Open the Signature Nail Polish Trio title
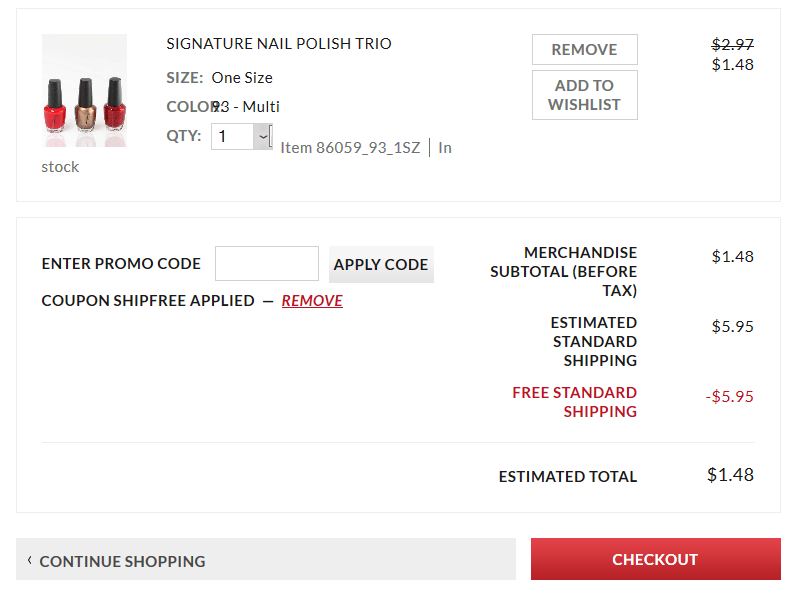 (x=279, y=44)
